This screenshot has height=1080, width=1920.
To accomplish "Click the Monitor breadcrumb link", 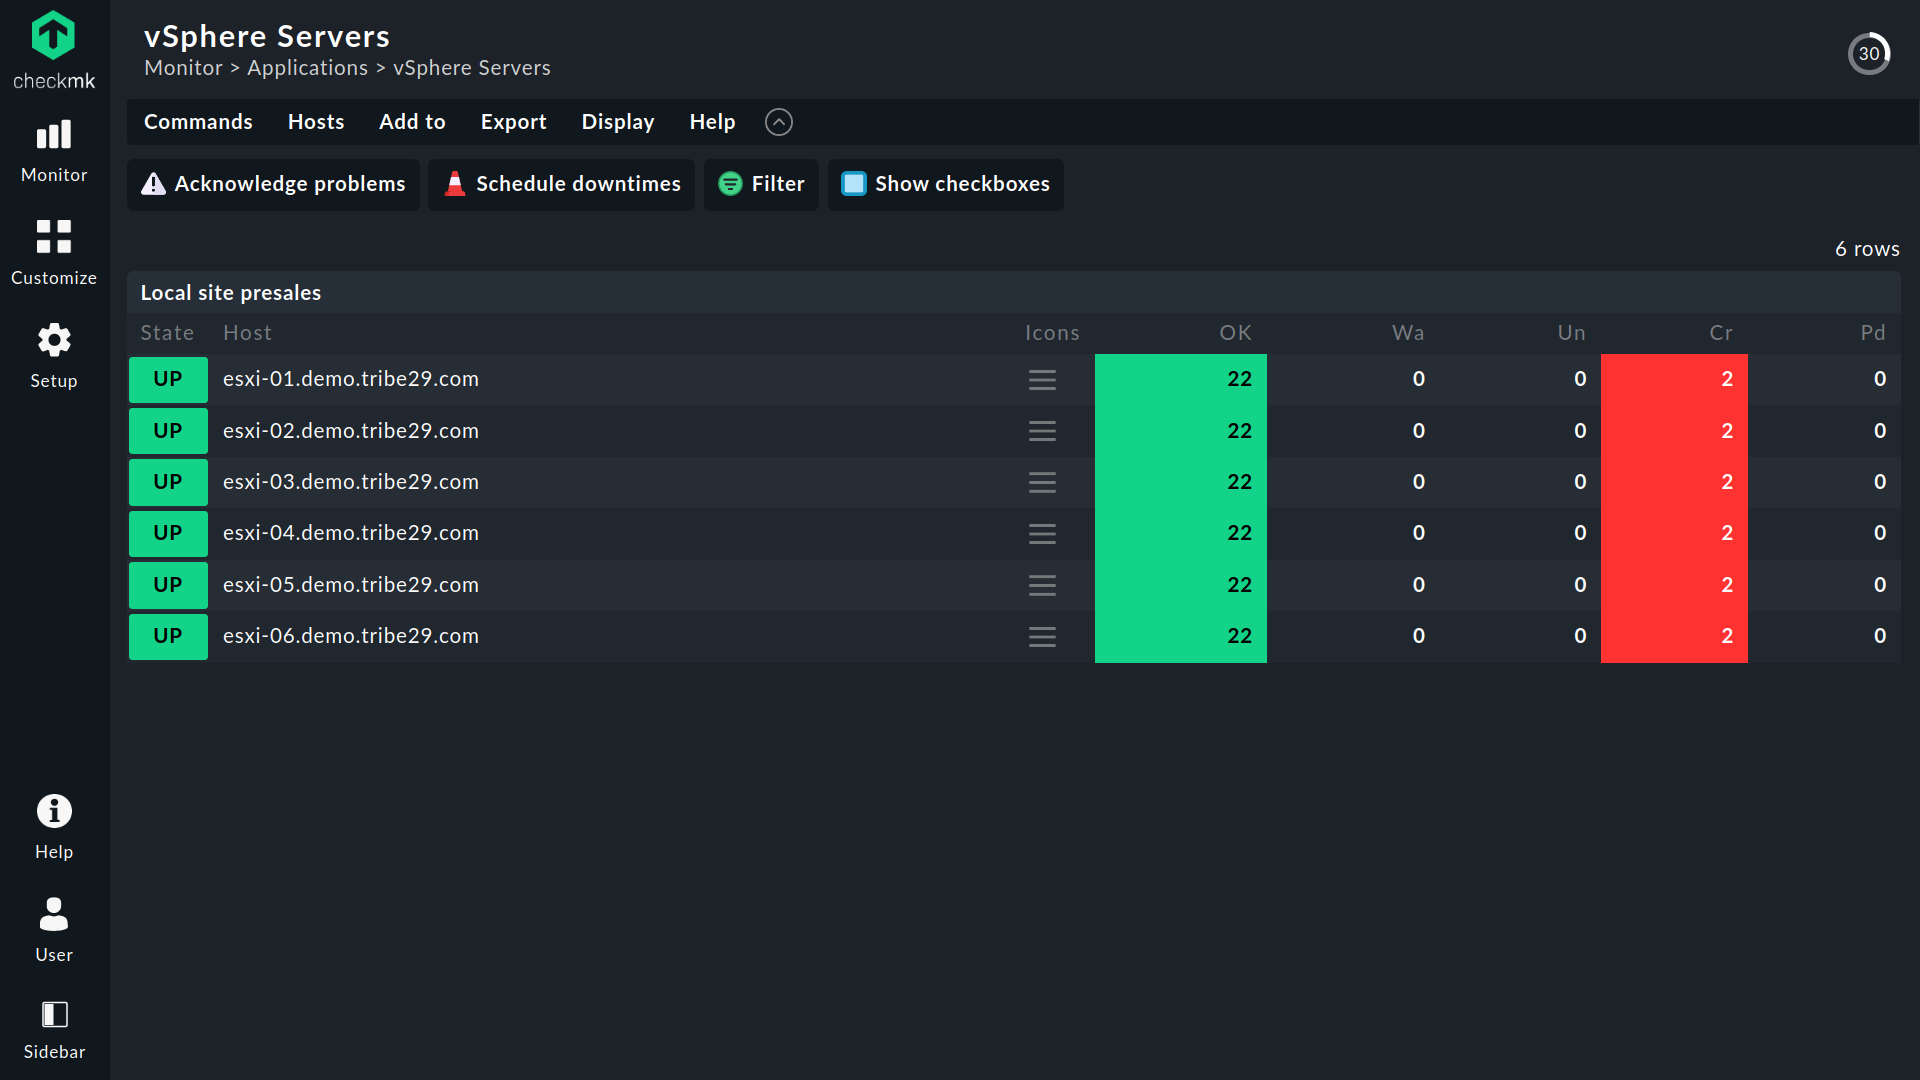I will pyautogui.click(x=183, y=68).
